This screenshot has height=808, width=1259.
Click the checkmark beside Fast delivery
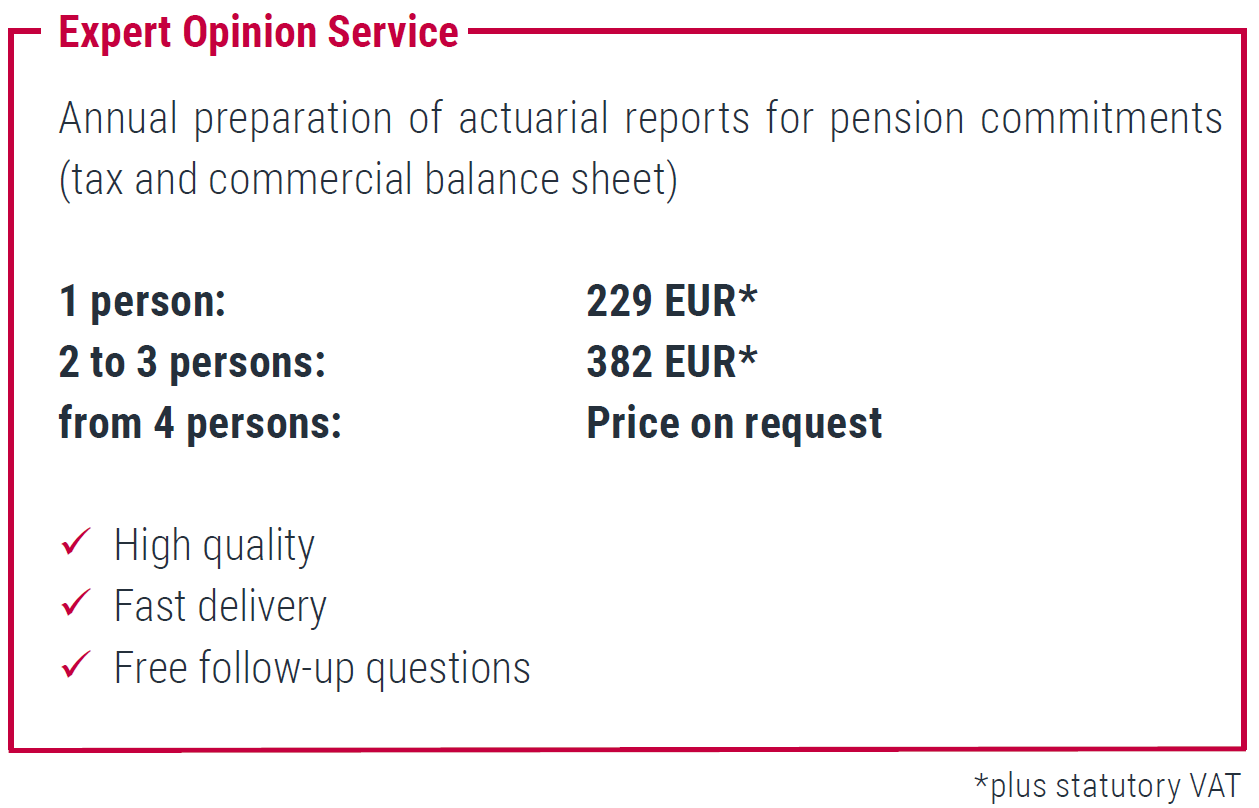point(76,604)
